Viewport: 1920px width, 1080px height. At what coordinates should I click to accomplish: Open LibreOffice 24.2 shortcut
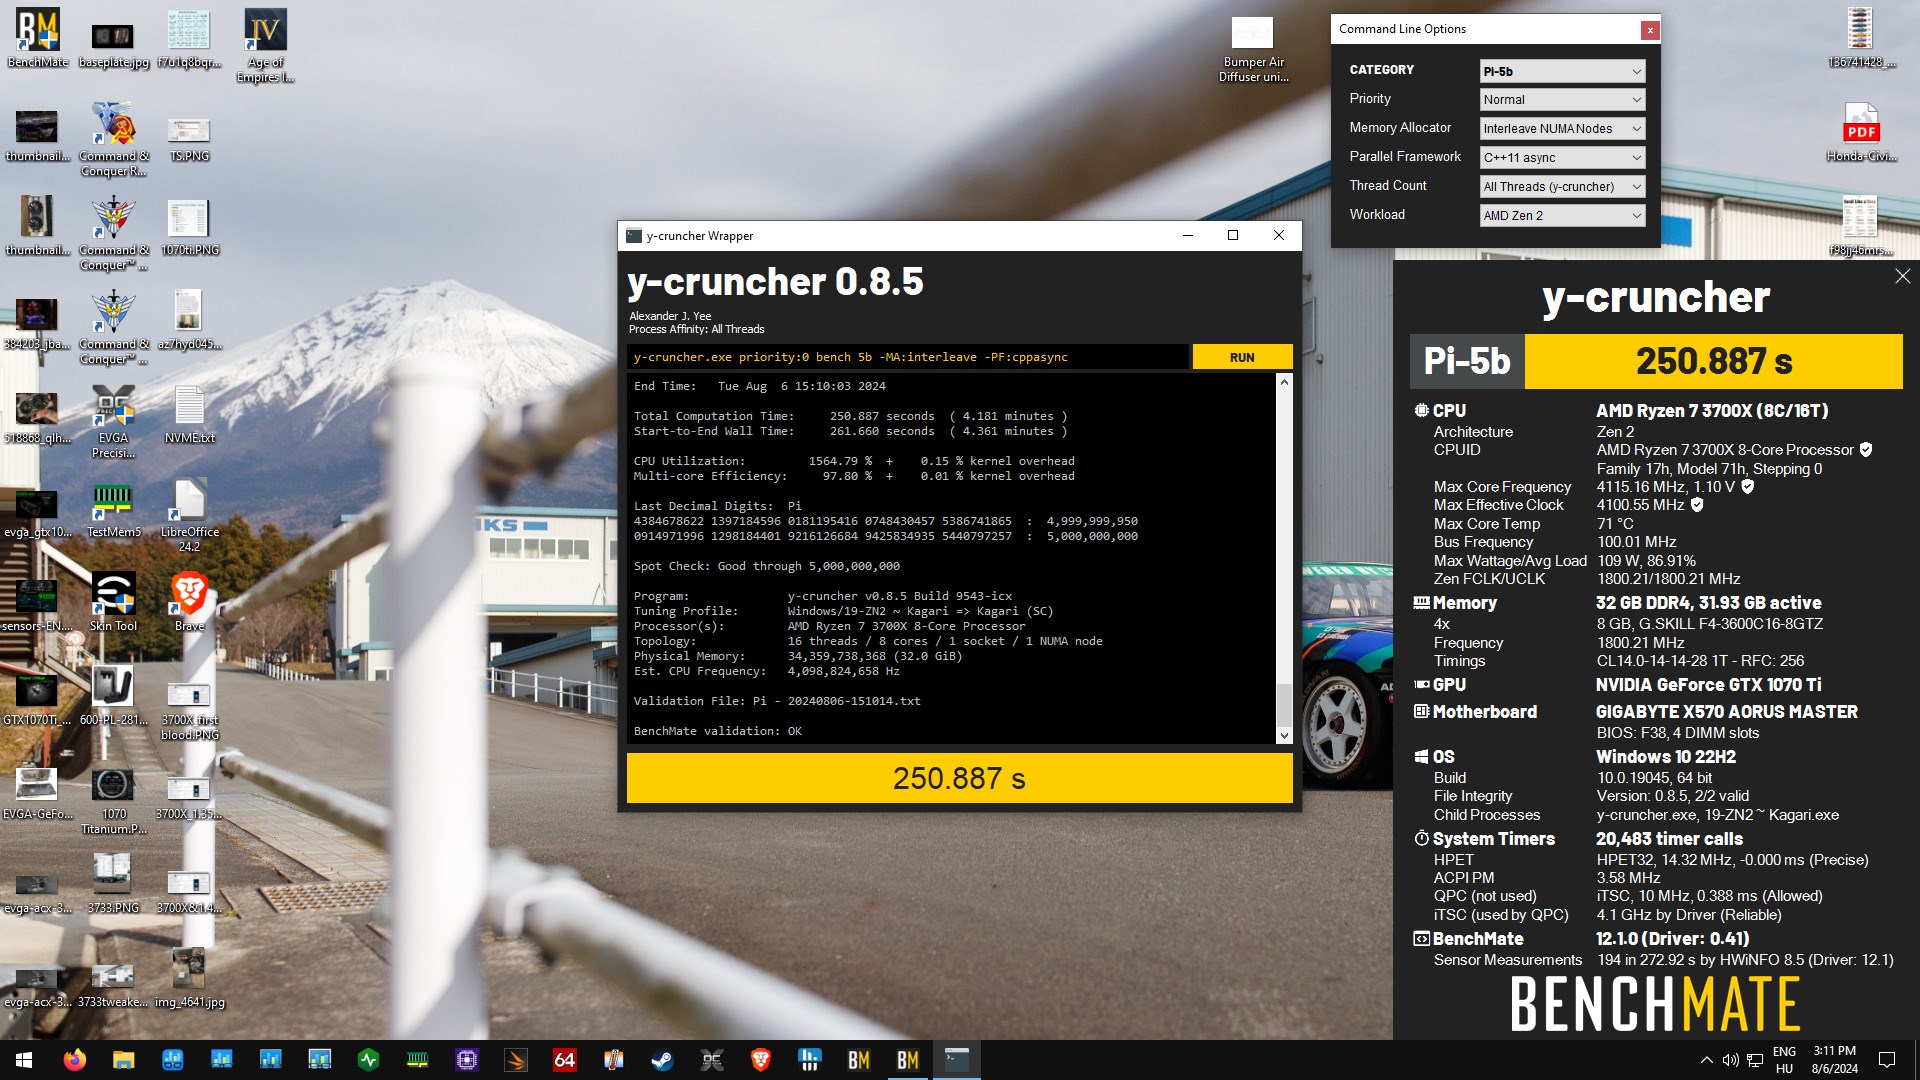pos(189,515)
